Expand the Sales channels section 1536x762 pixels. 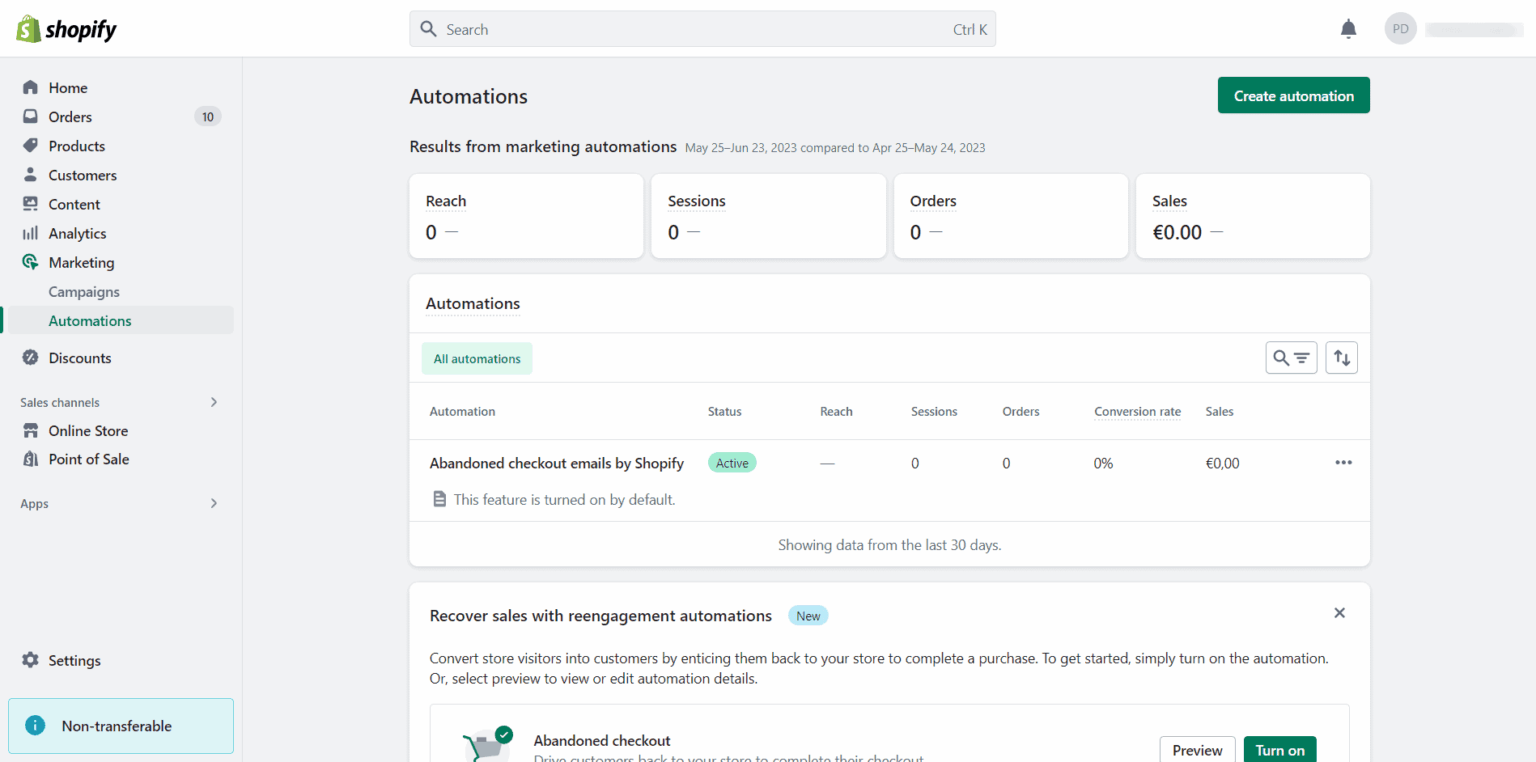pyautogui.click(x=213, y=402)
